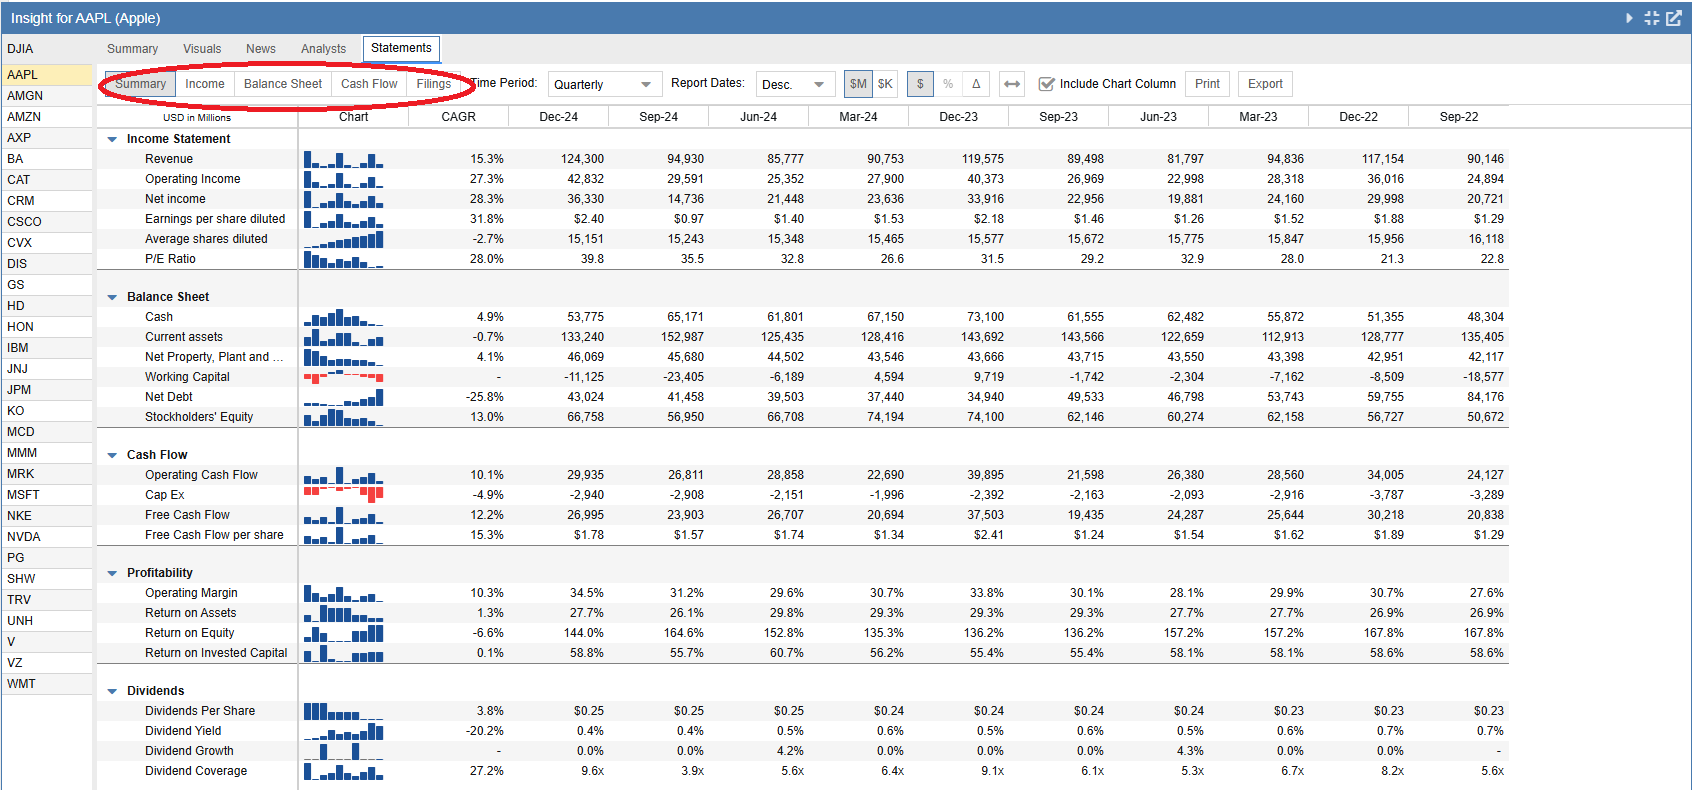Viewport: 1692px width, 790px height.
Task: Click the Dividends Per Share sparkline chart
Action: pyautogui.click(x=344, y=711)
